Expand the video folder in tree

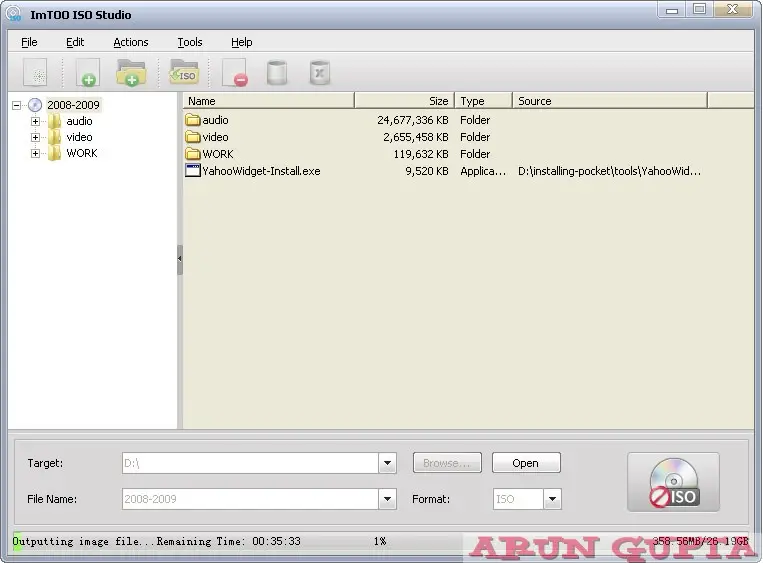pos(35,137)
